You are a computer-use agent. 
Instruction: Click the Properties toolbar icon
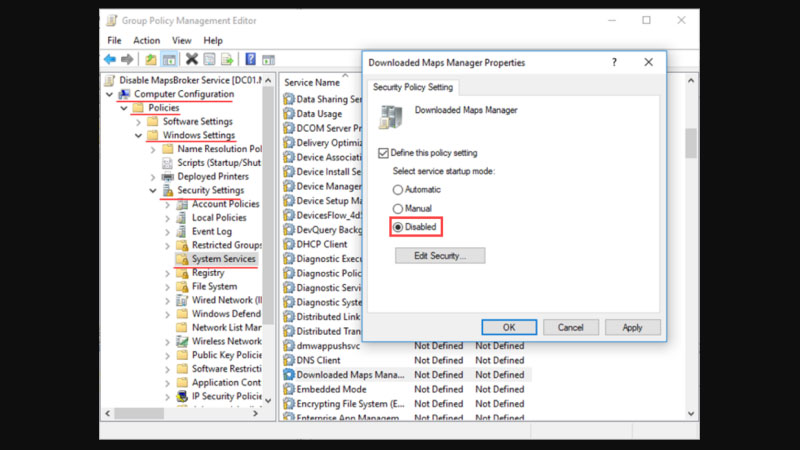coord(209,60)
